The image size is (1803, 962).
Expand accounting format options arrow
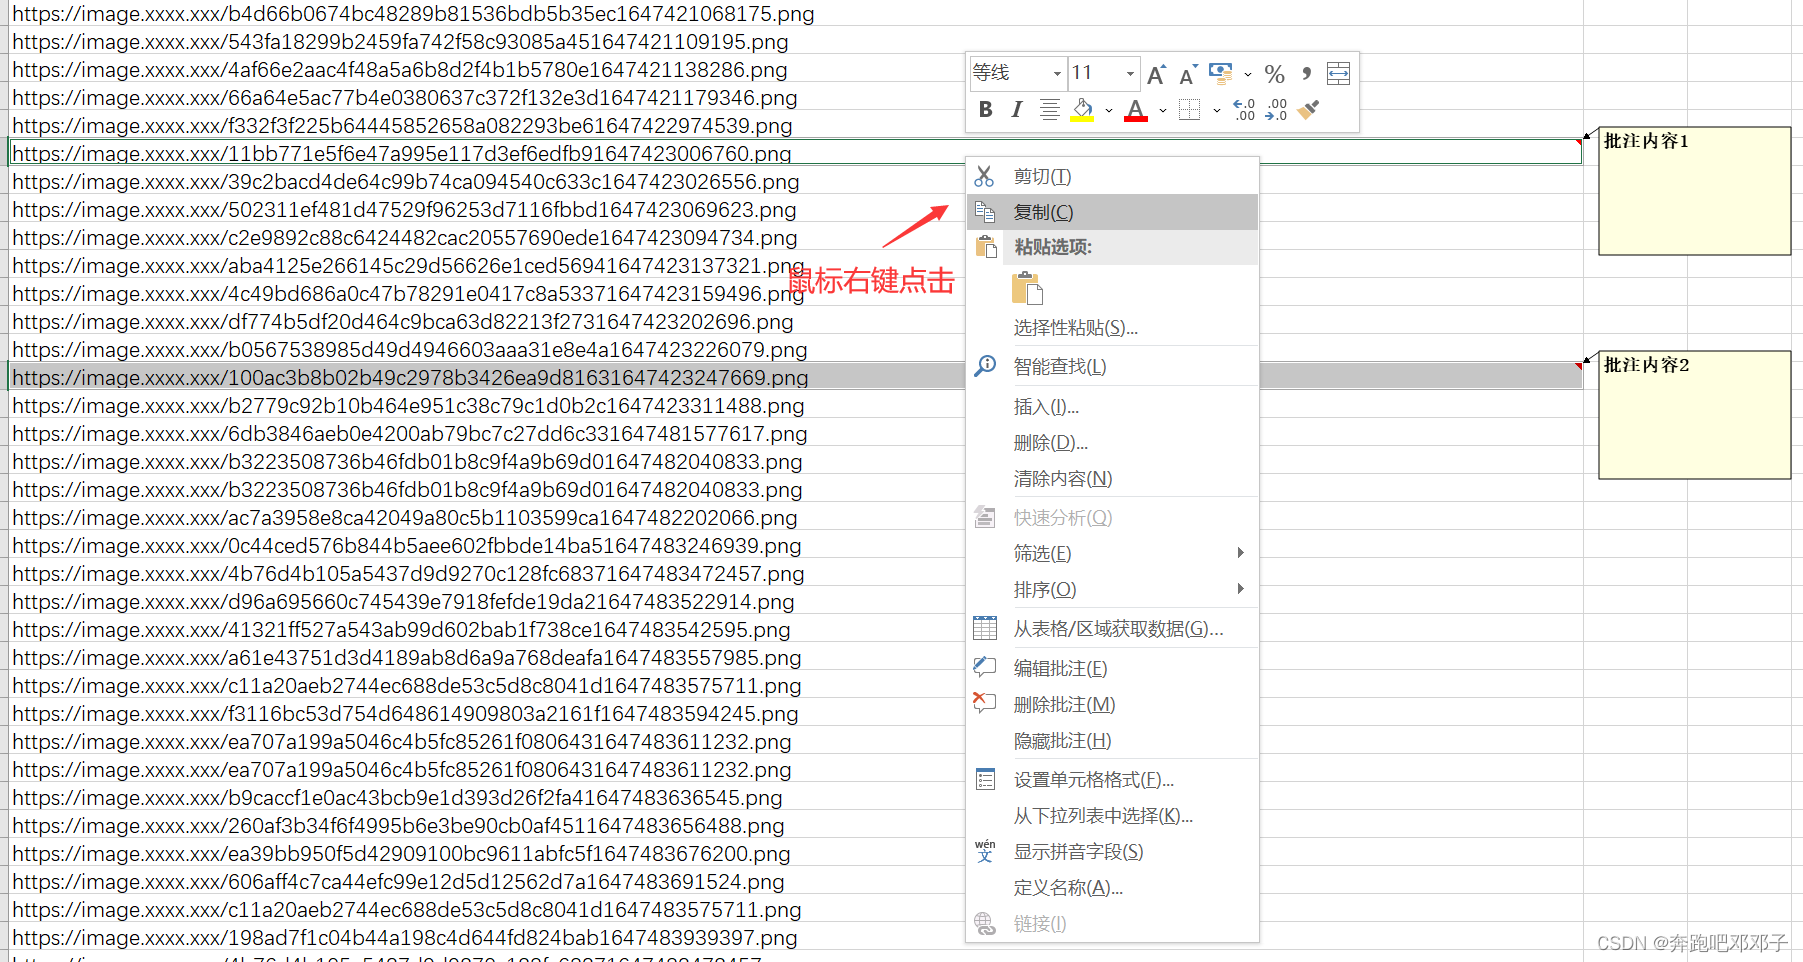(x=1247, y=74)
